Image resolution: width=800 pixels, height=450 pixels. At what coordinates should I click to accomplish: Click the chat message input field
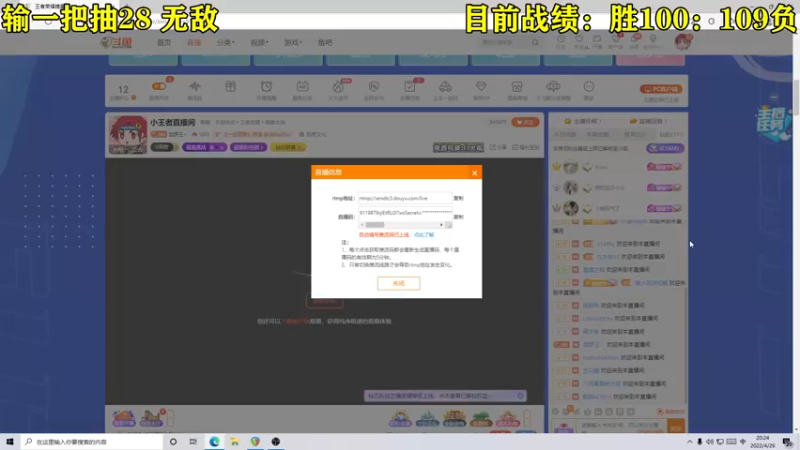click(622, 426)
